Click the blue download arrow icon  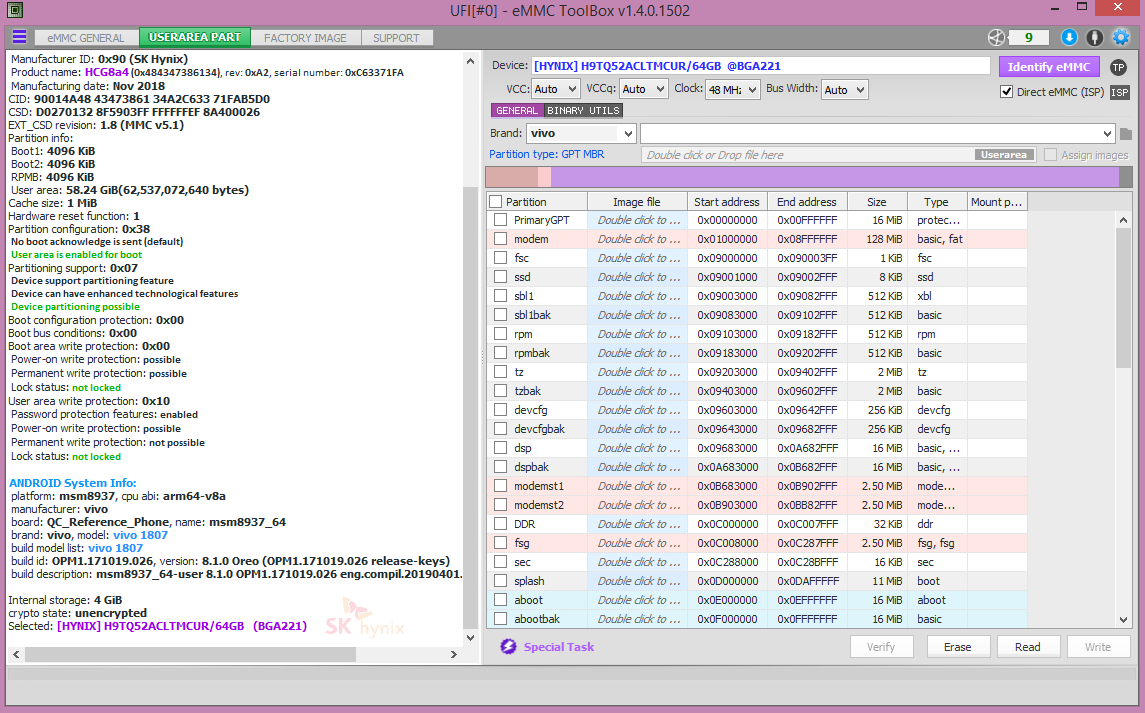pos(1069,37)
